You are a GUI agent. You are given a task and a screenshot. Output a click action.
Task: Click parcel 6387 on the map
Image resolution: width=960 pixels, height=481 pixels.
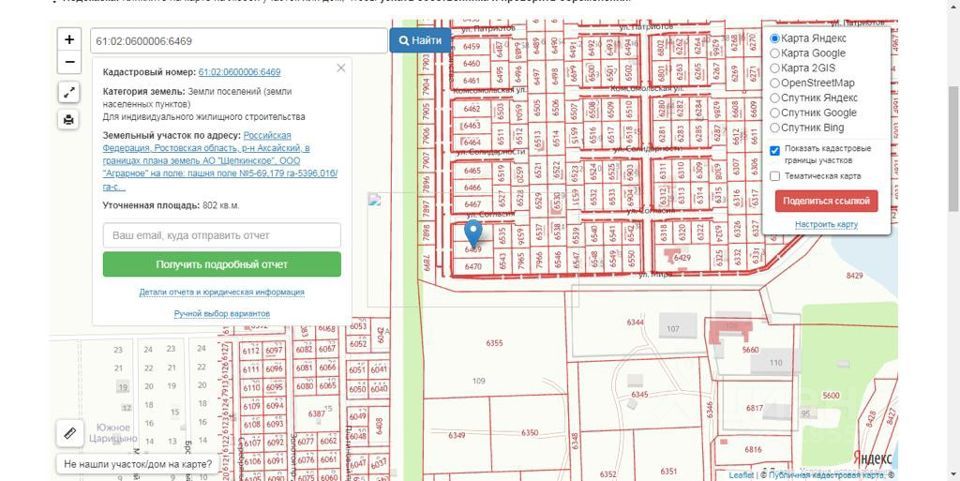(317, 414)
